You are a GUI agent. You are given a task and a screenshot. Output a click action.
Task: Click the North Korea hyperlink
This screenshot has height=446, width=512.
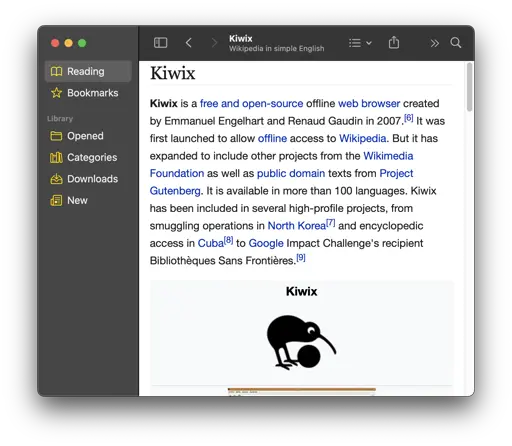pos(297,226)
